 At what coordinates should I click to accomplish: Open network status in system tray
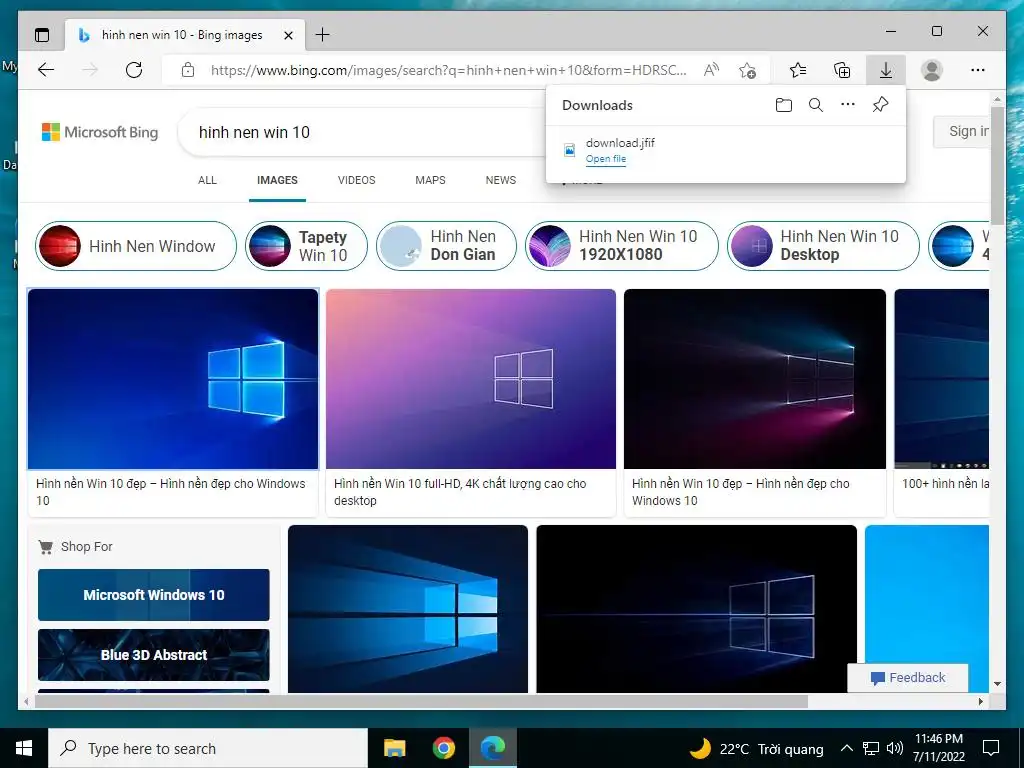pyautogui.click(x=871, y=748)
